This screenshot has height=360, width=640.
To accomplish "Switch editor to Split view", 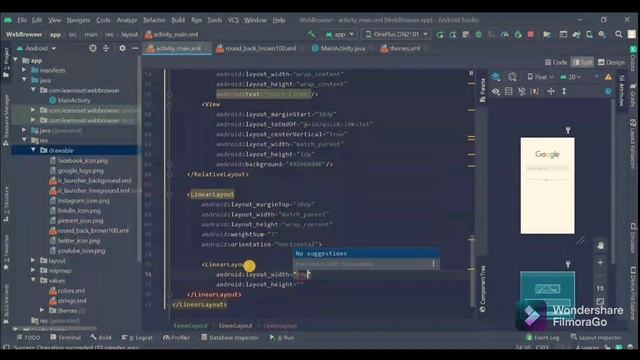I will tap(582, 62).
